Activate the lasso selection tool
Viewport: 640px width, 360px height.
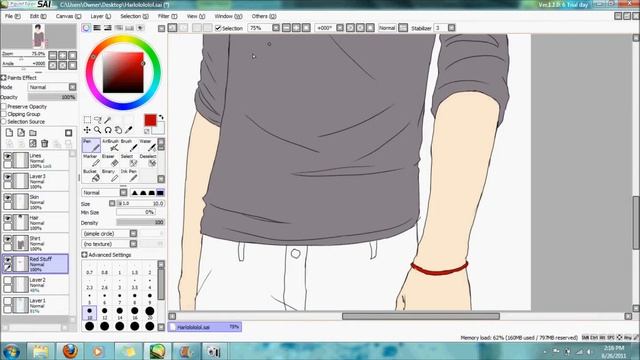(98, 120)
